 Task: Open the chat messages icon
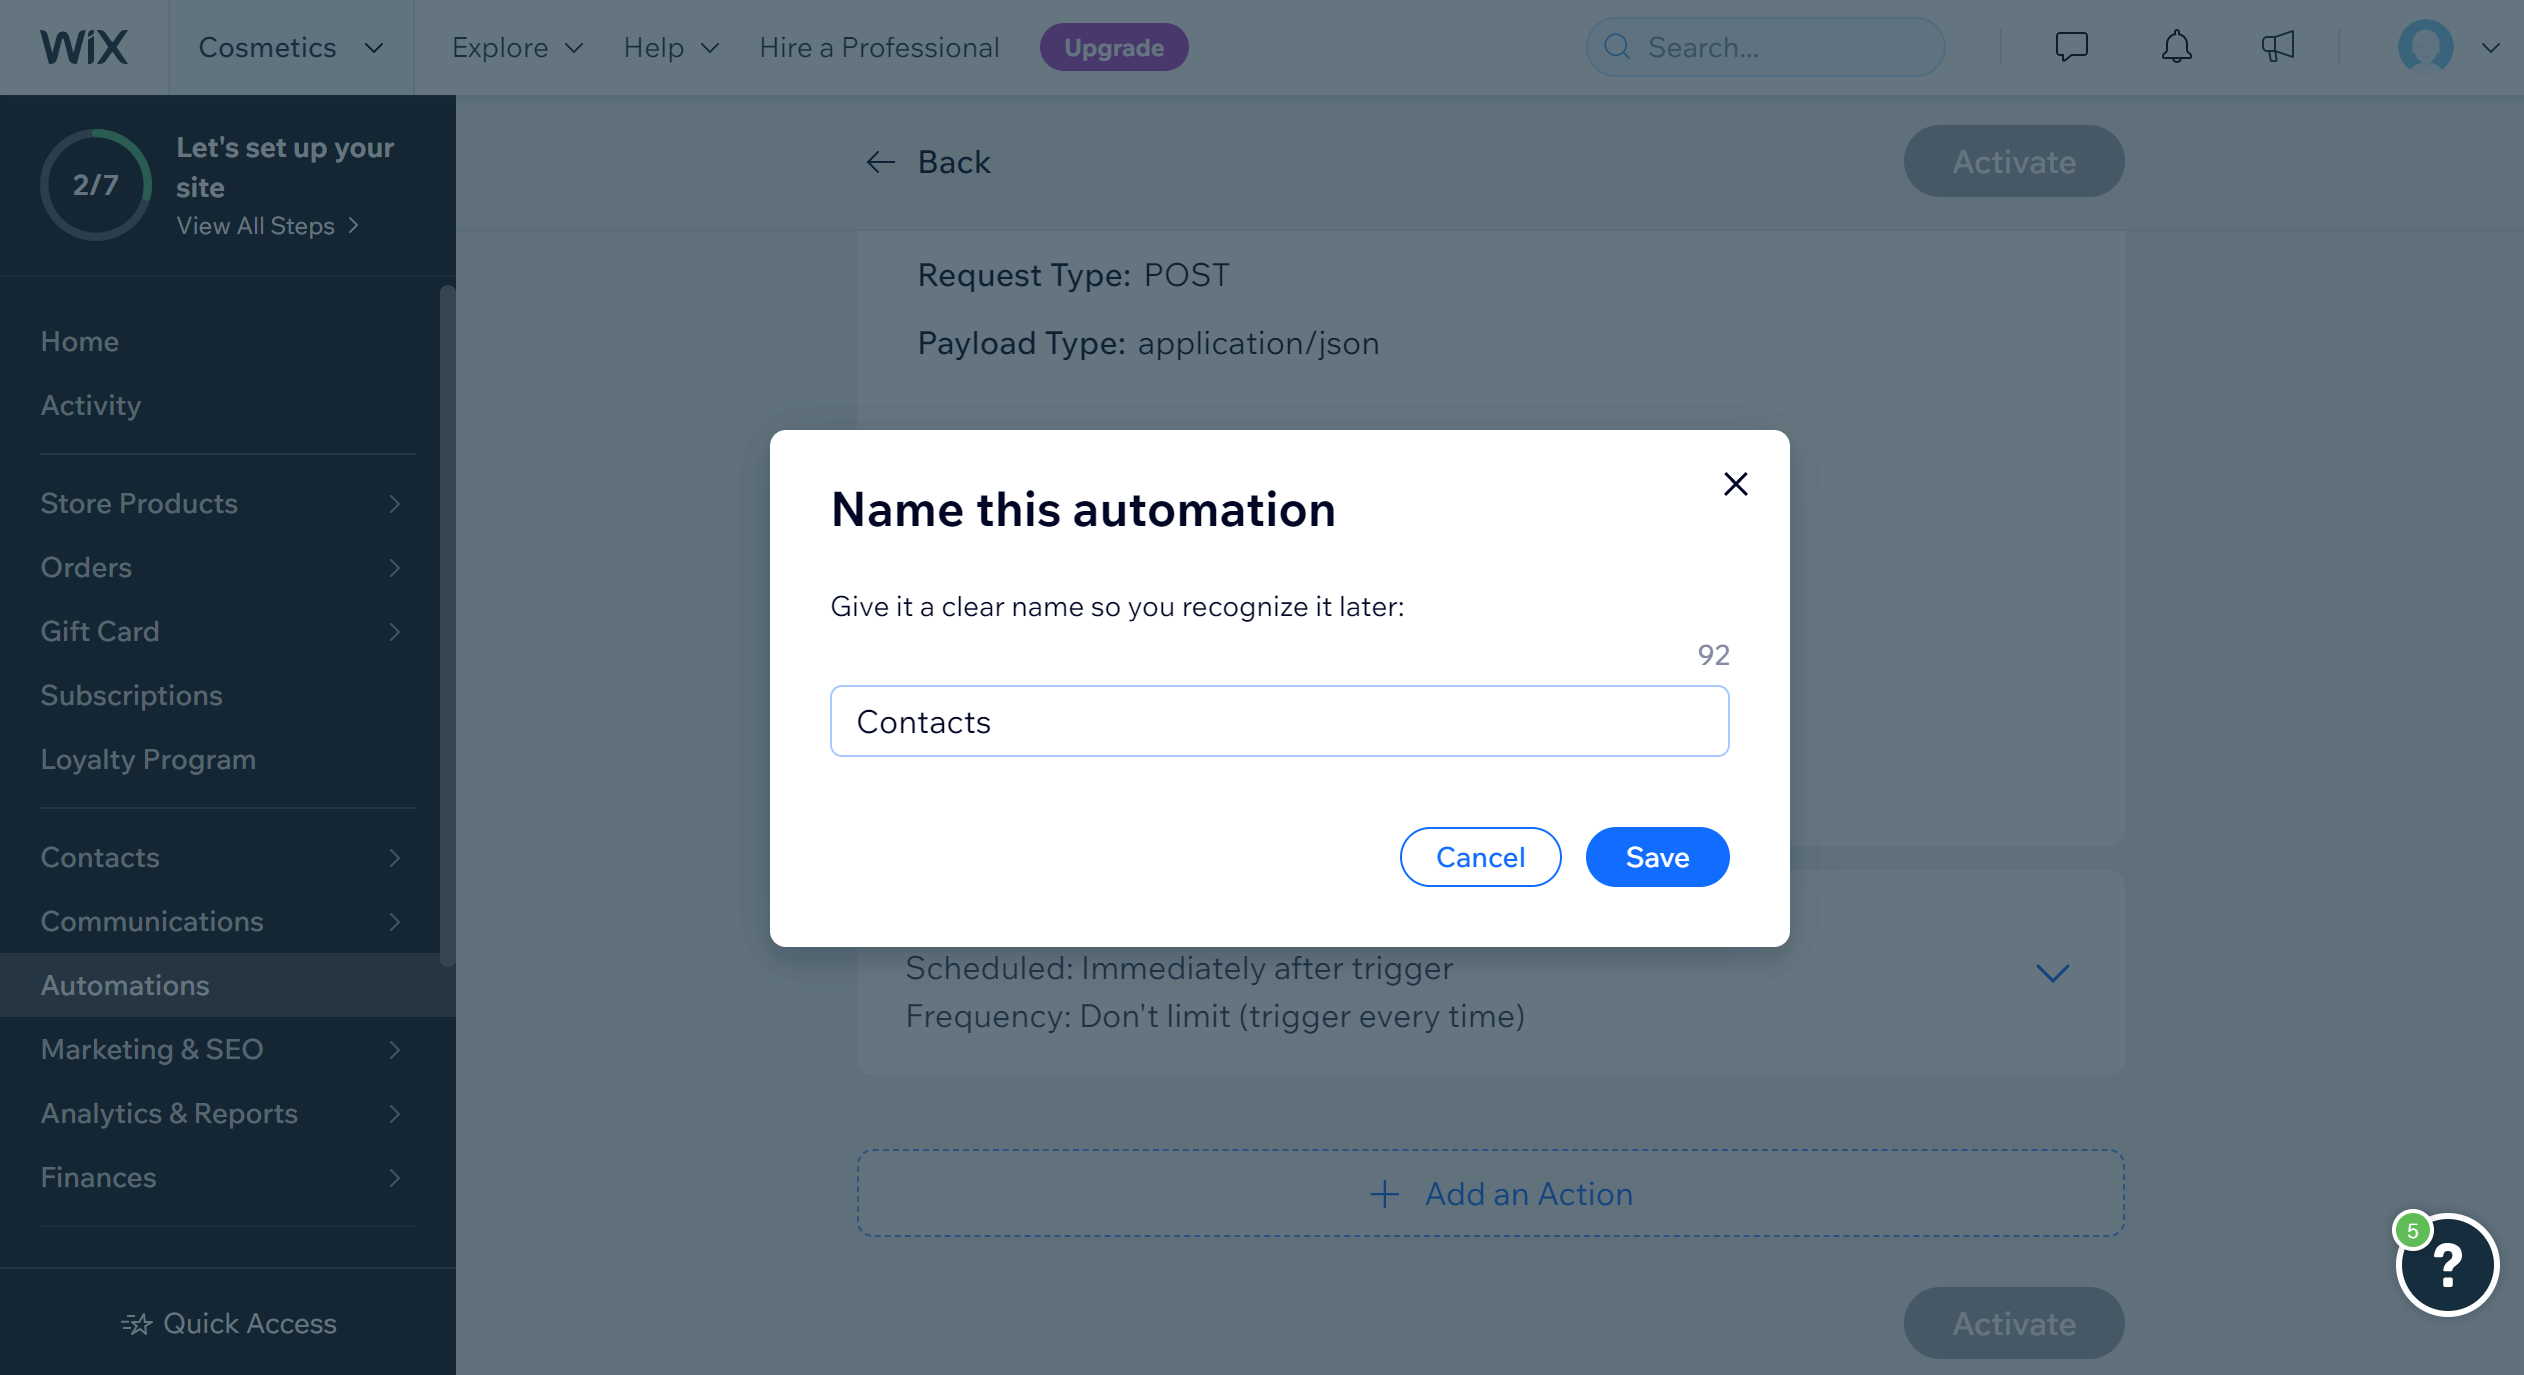(2071, 47)
